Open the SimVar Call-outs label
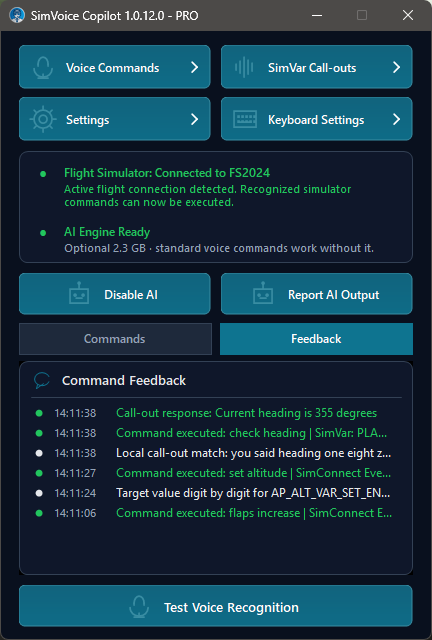 point(312,68)
